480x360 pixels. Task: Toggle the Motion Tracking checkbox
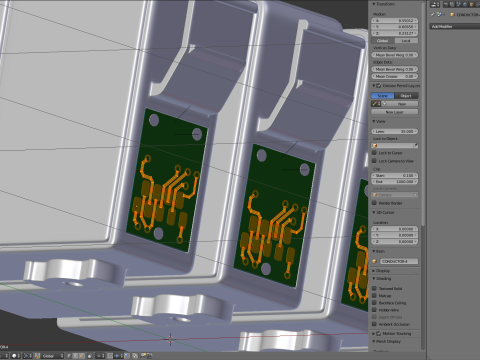tap(379, 333)
